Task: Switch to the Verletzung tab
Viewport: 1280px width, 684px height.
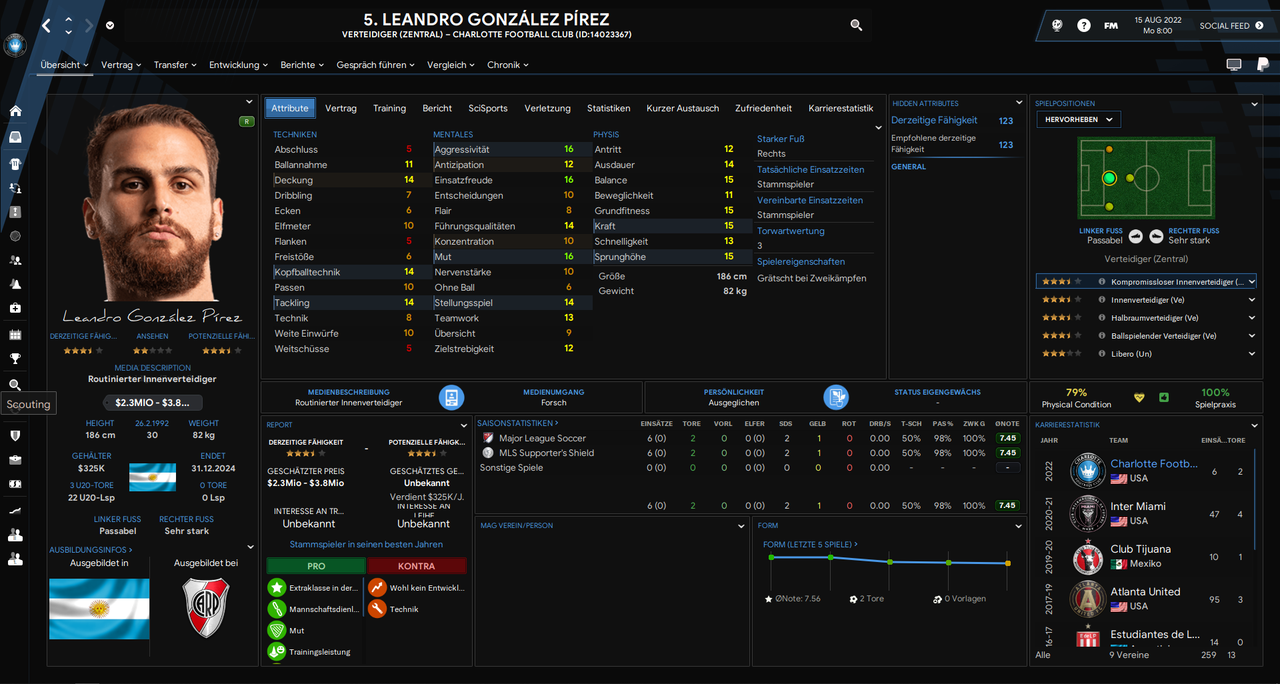Action: tap(548, 108)
